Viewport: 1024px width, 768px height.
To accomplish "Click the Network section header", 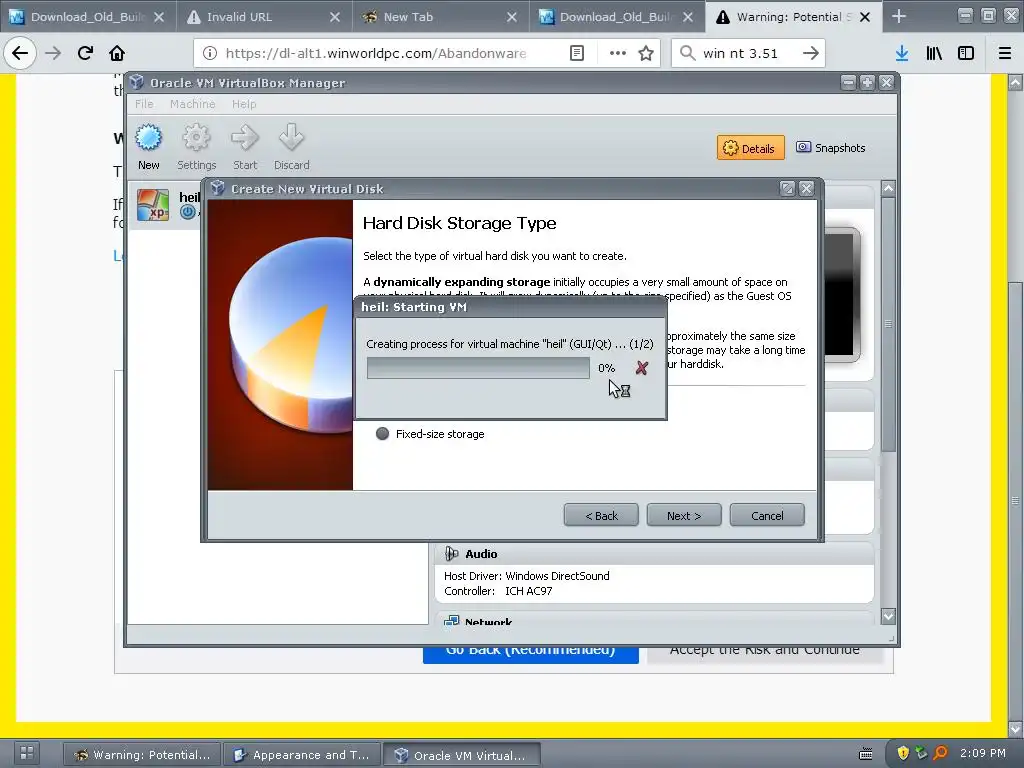I will (x=654, y=619).
